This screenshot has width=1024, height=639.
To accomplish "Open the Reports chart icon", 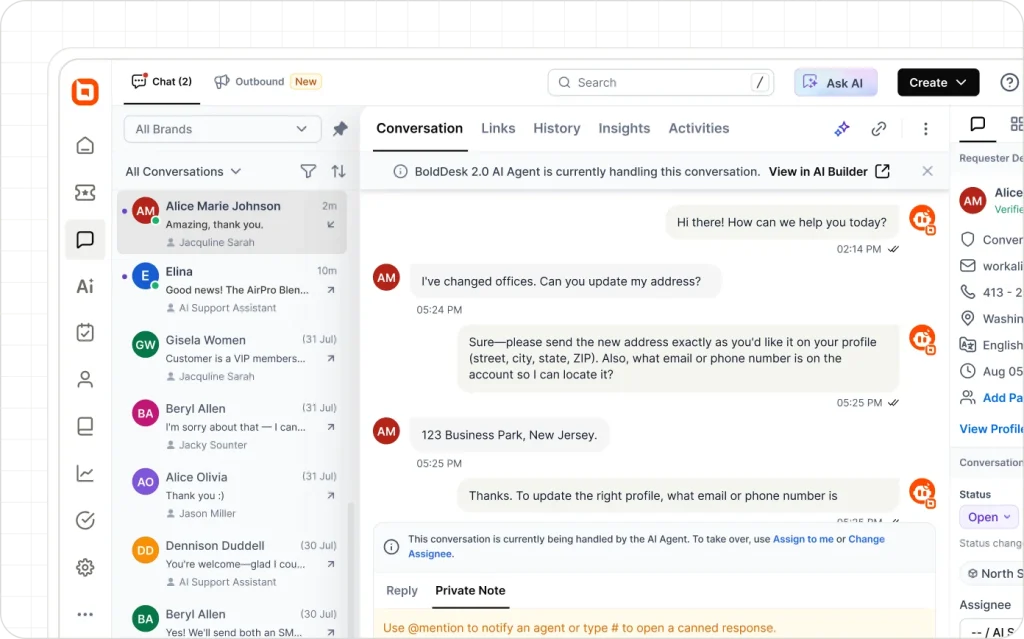I will [85, 473].
